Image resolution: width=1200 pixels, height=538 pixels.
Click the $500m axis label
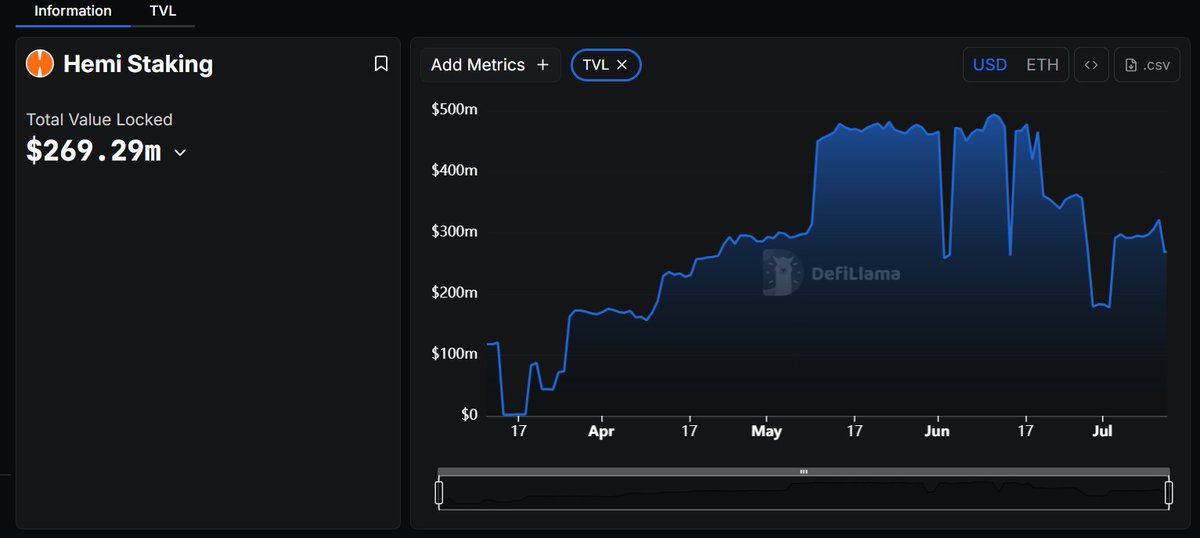click(x=454, y=109)
